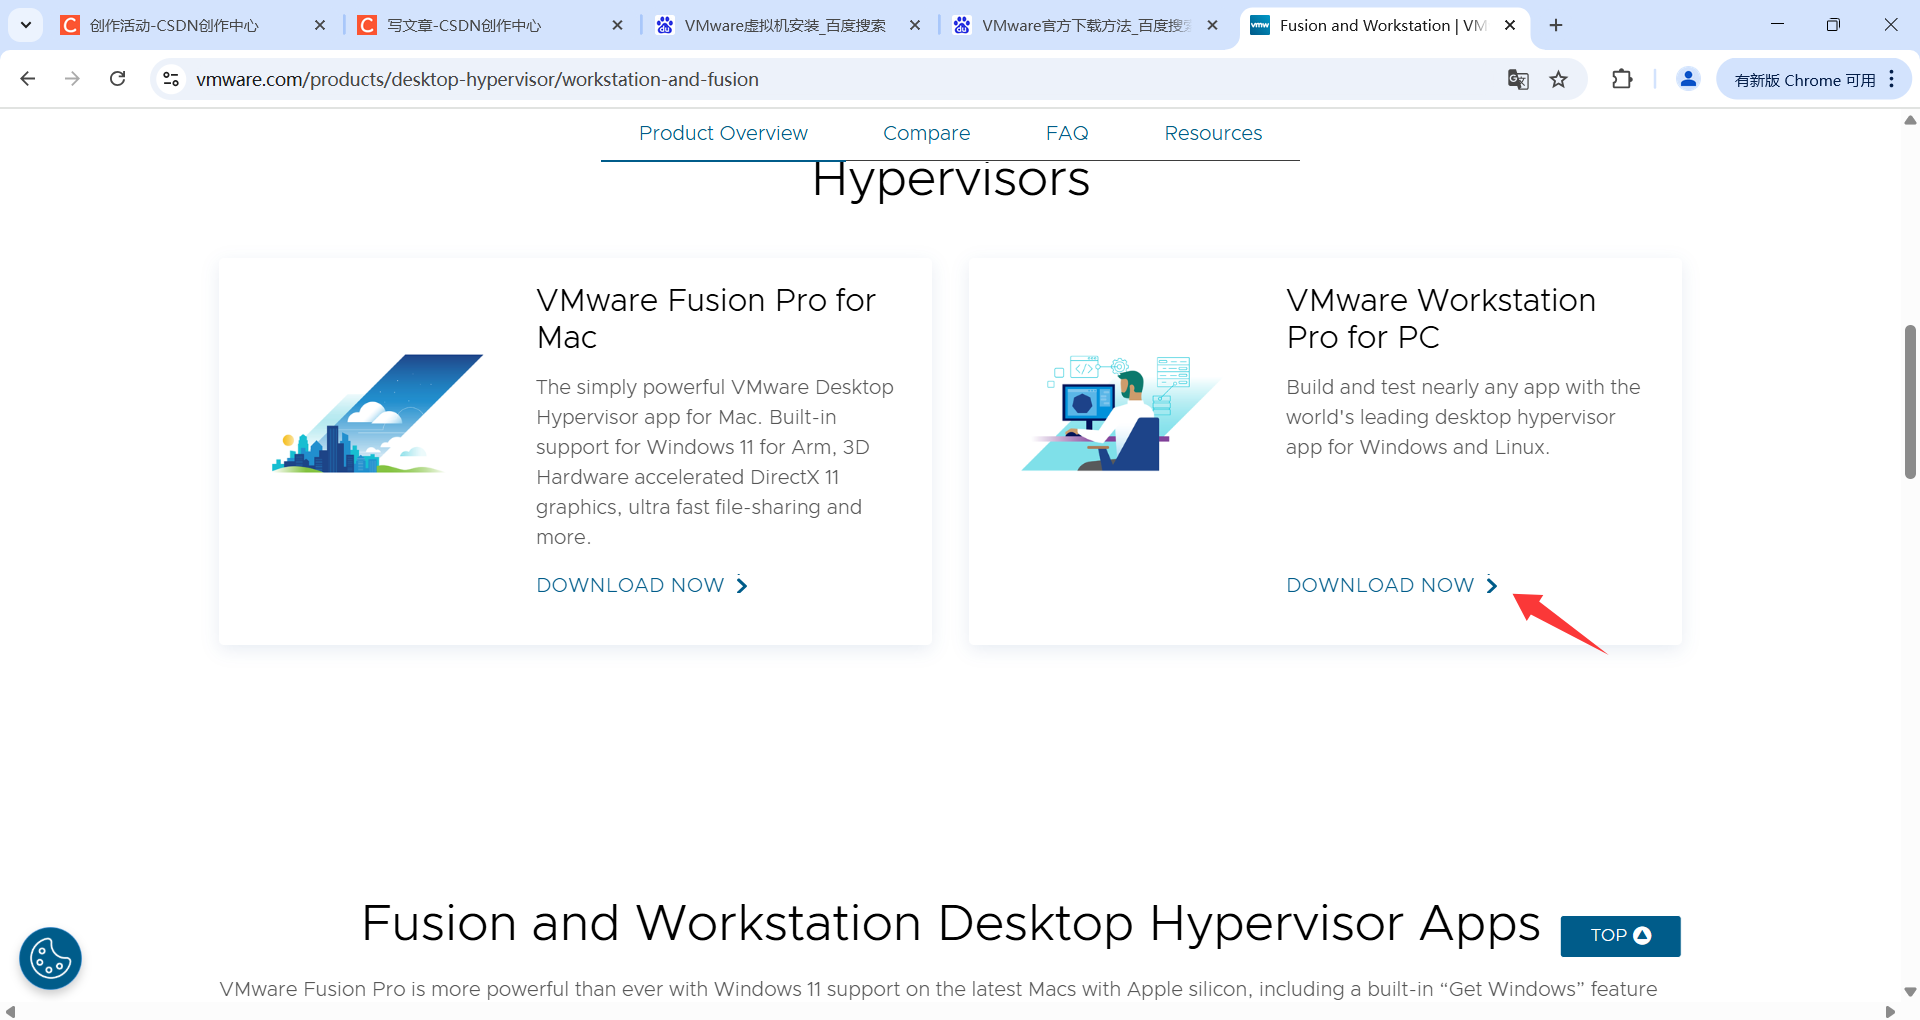Reload the current page
The image size is (1920, 1020).
click(x=117, y=78)
